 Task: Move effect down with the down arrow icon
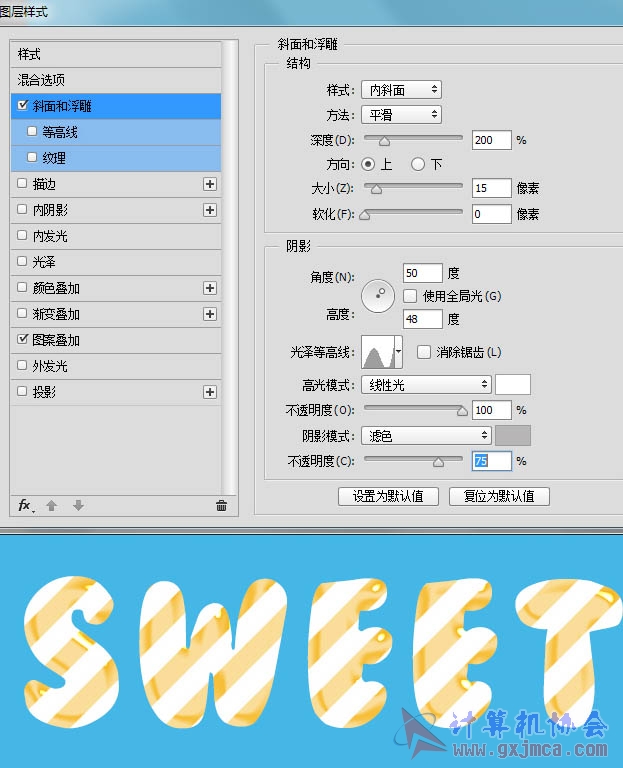tap(78, 505)
